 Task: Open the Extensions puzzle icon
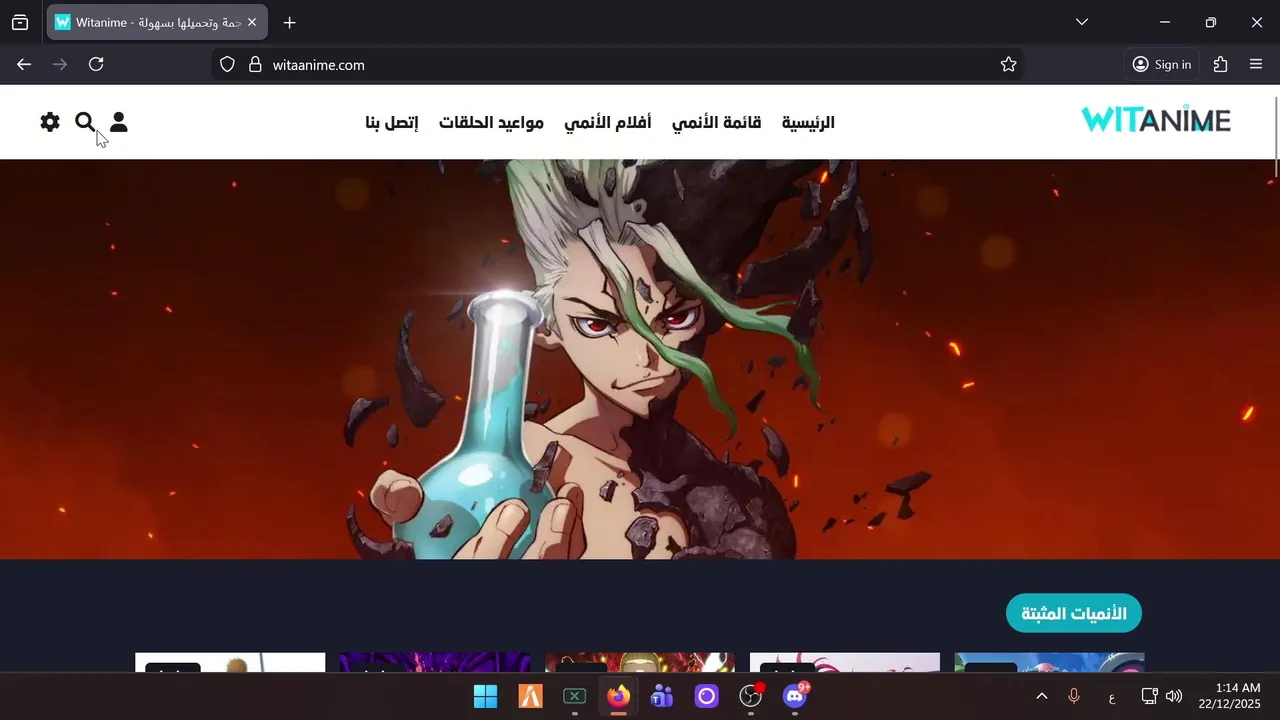tap(1220, 64)
